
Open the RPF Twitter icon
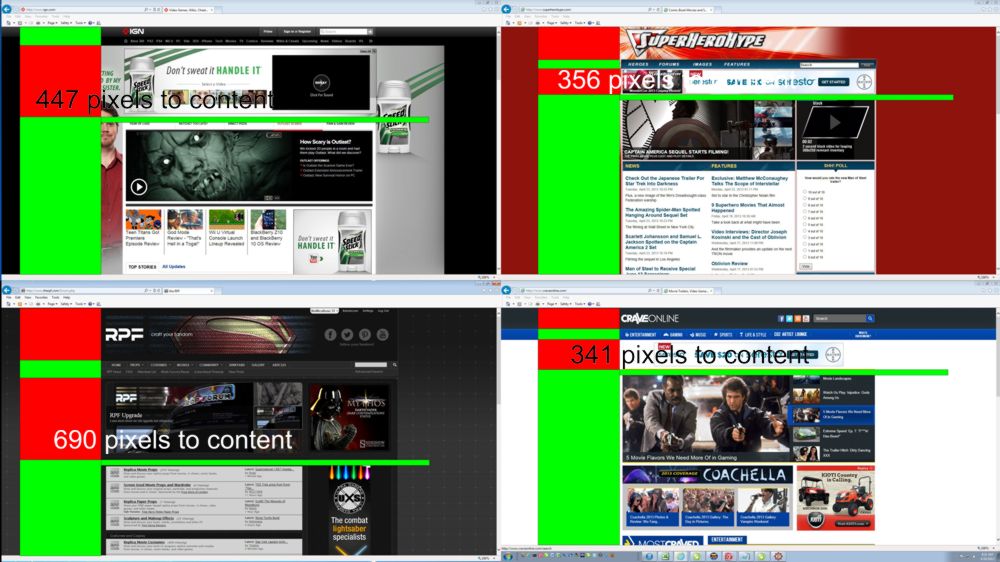[x=348, y=334]
